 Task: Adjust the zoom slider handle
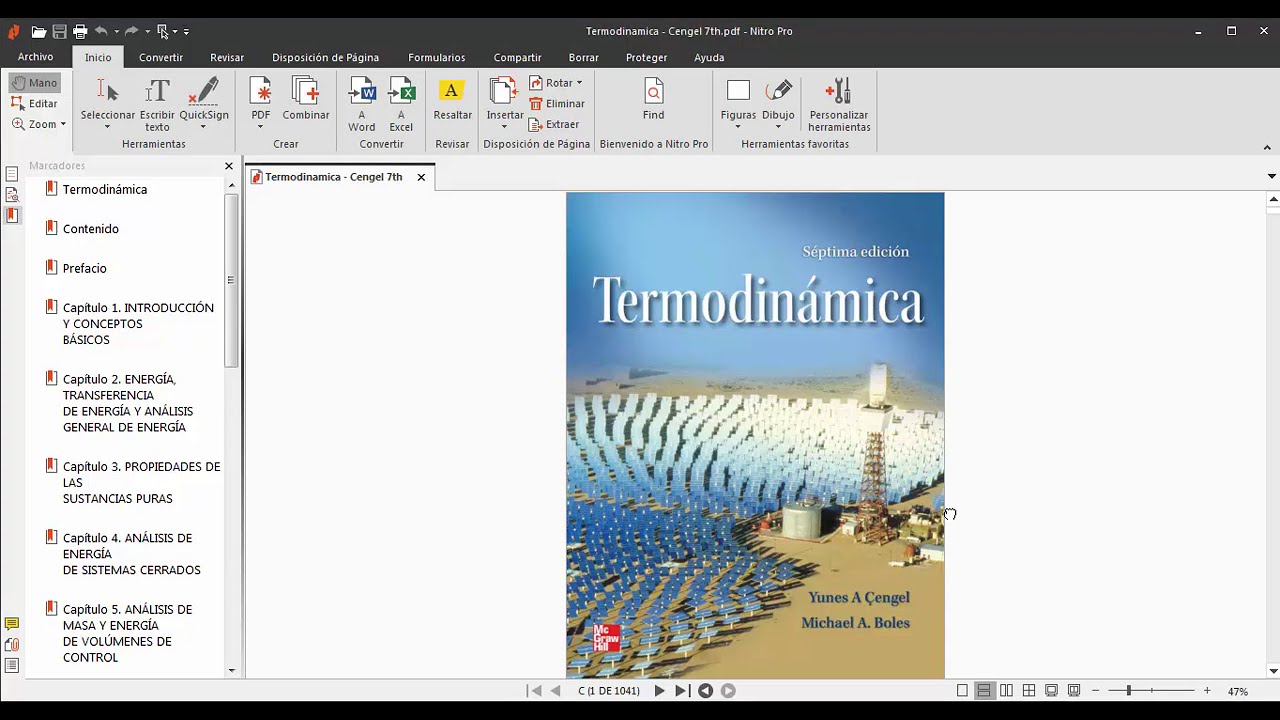click(1128, 691)
